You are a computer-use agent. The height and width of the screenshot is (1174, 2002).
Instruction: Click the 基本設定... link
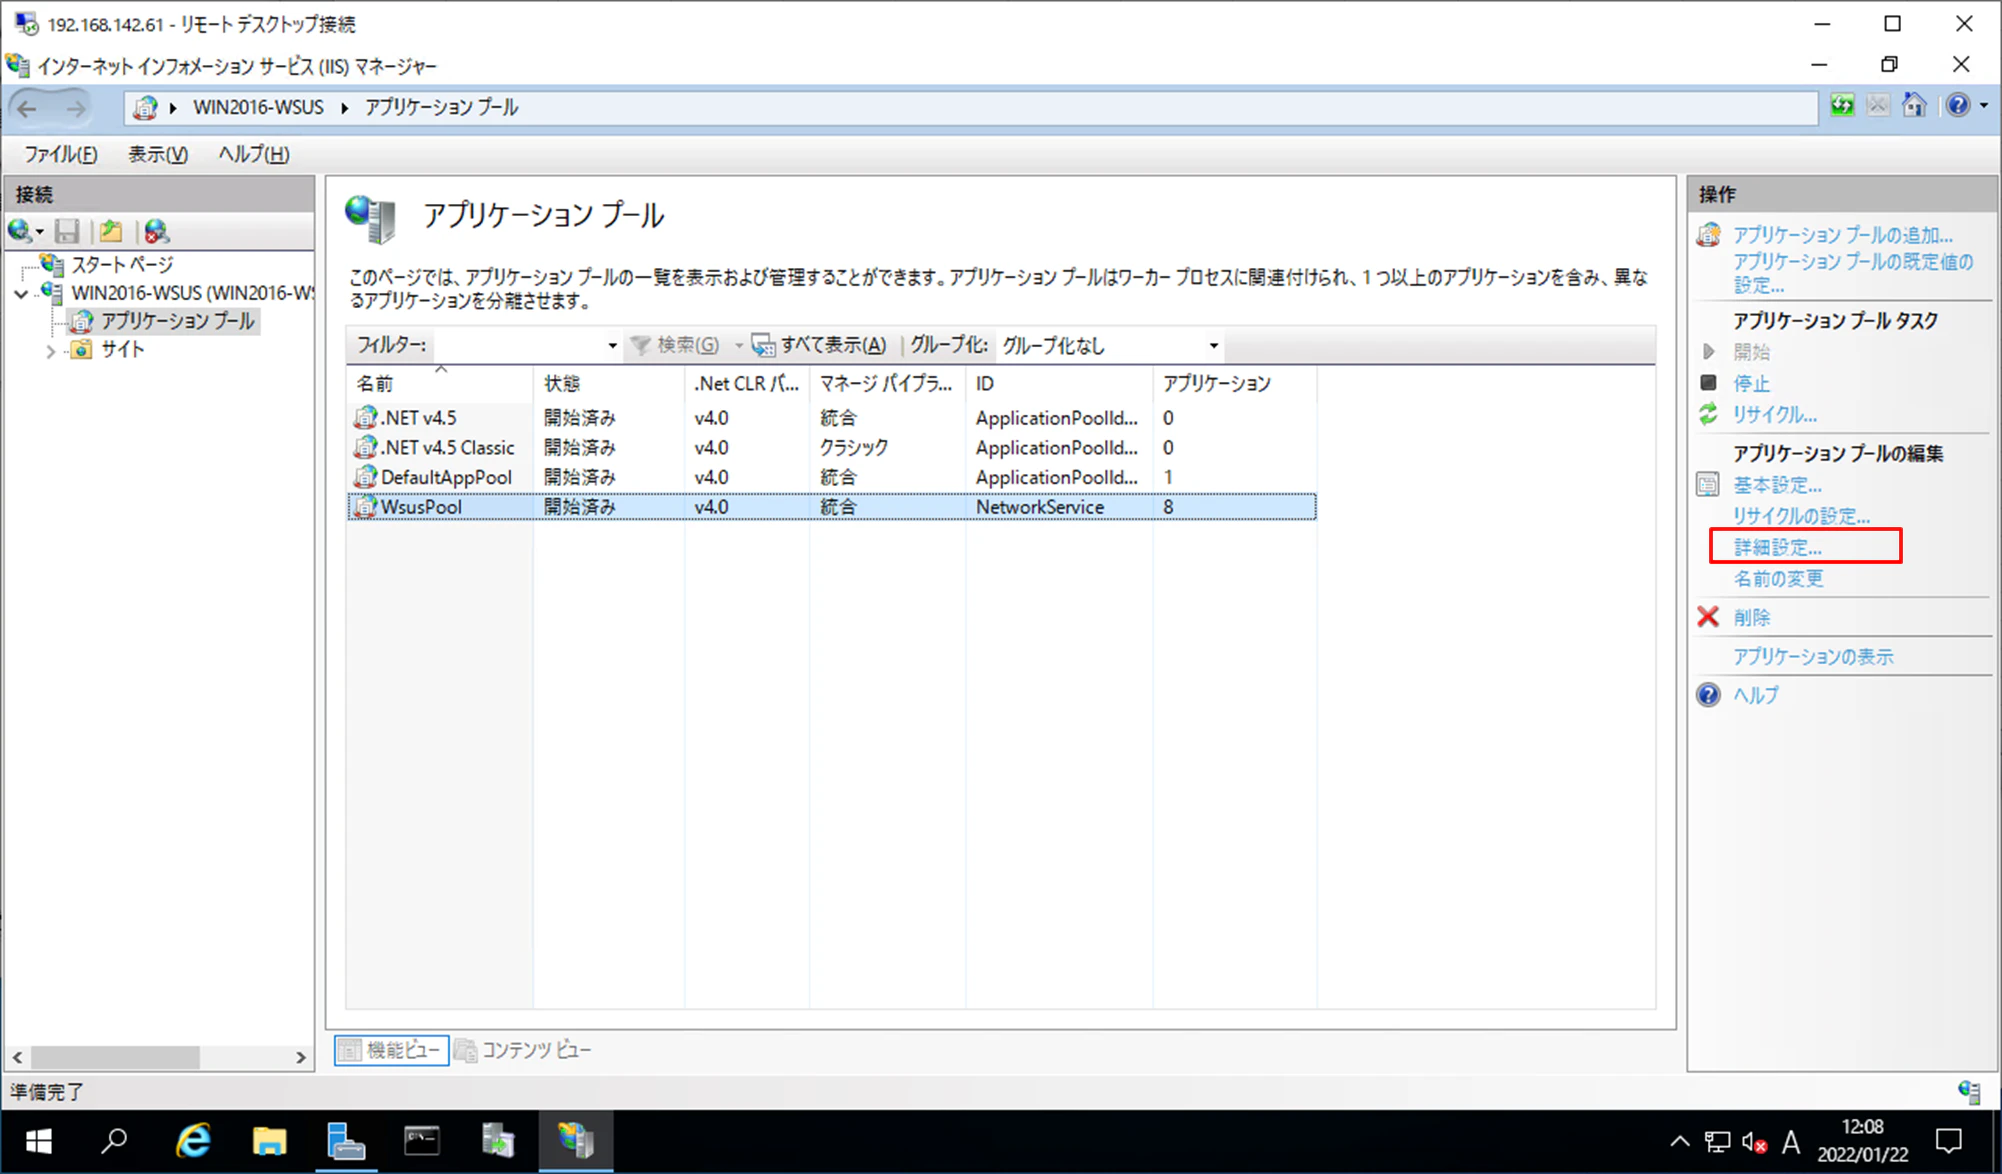[x=1777, y=485]
